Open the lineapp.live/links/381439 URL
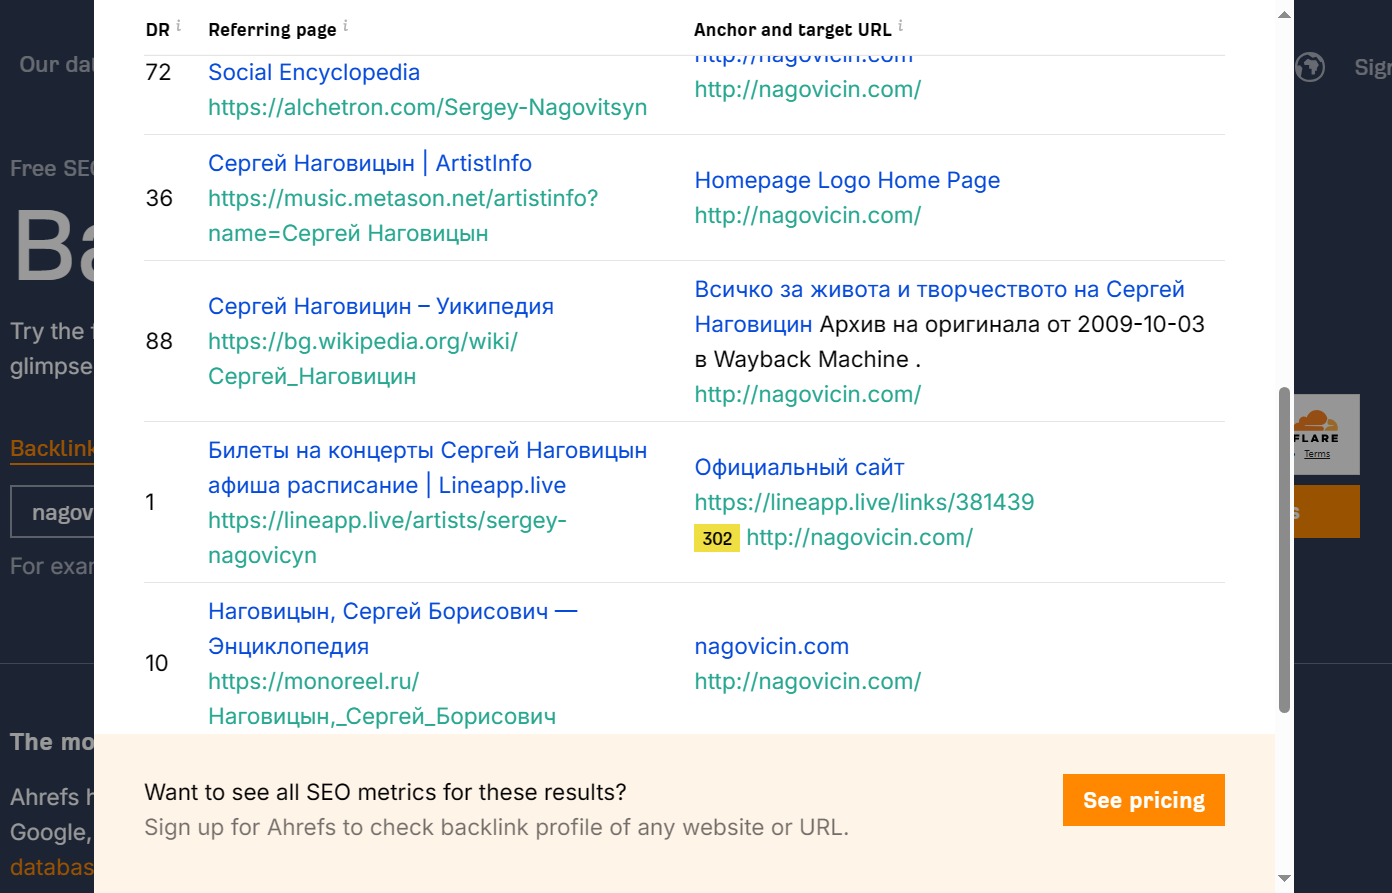The height and width of the screenshot is (893, 1392). coord(864,502)
